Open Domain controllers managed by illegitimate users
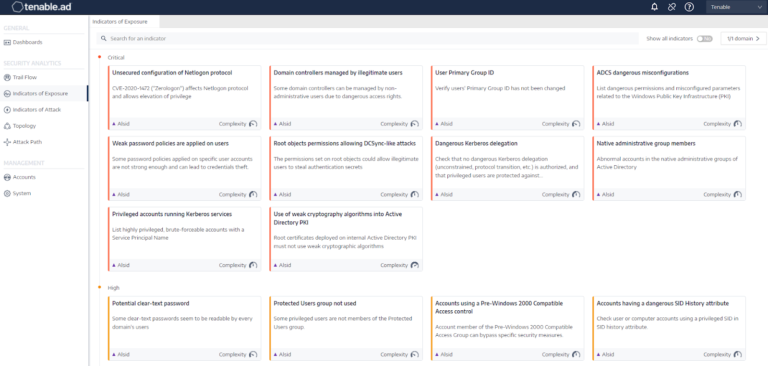Screen dimensions: 768x366 [x=346, y=98]
